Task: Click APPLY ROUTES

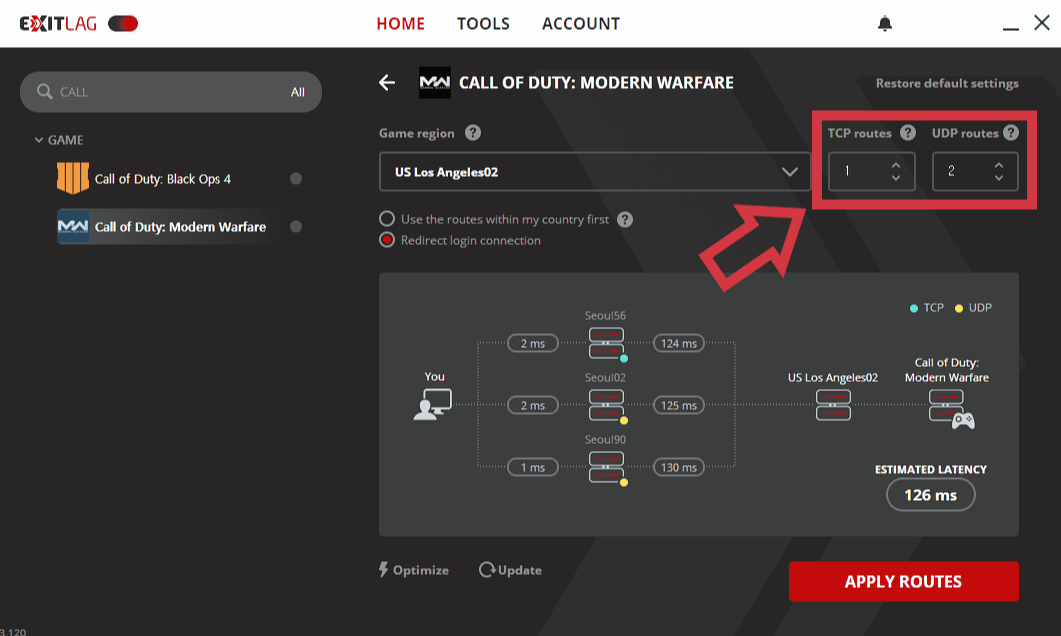Action: (903, 581)
